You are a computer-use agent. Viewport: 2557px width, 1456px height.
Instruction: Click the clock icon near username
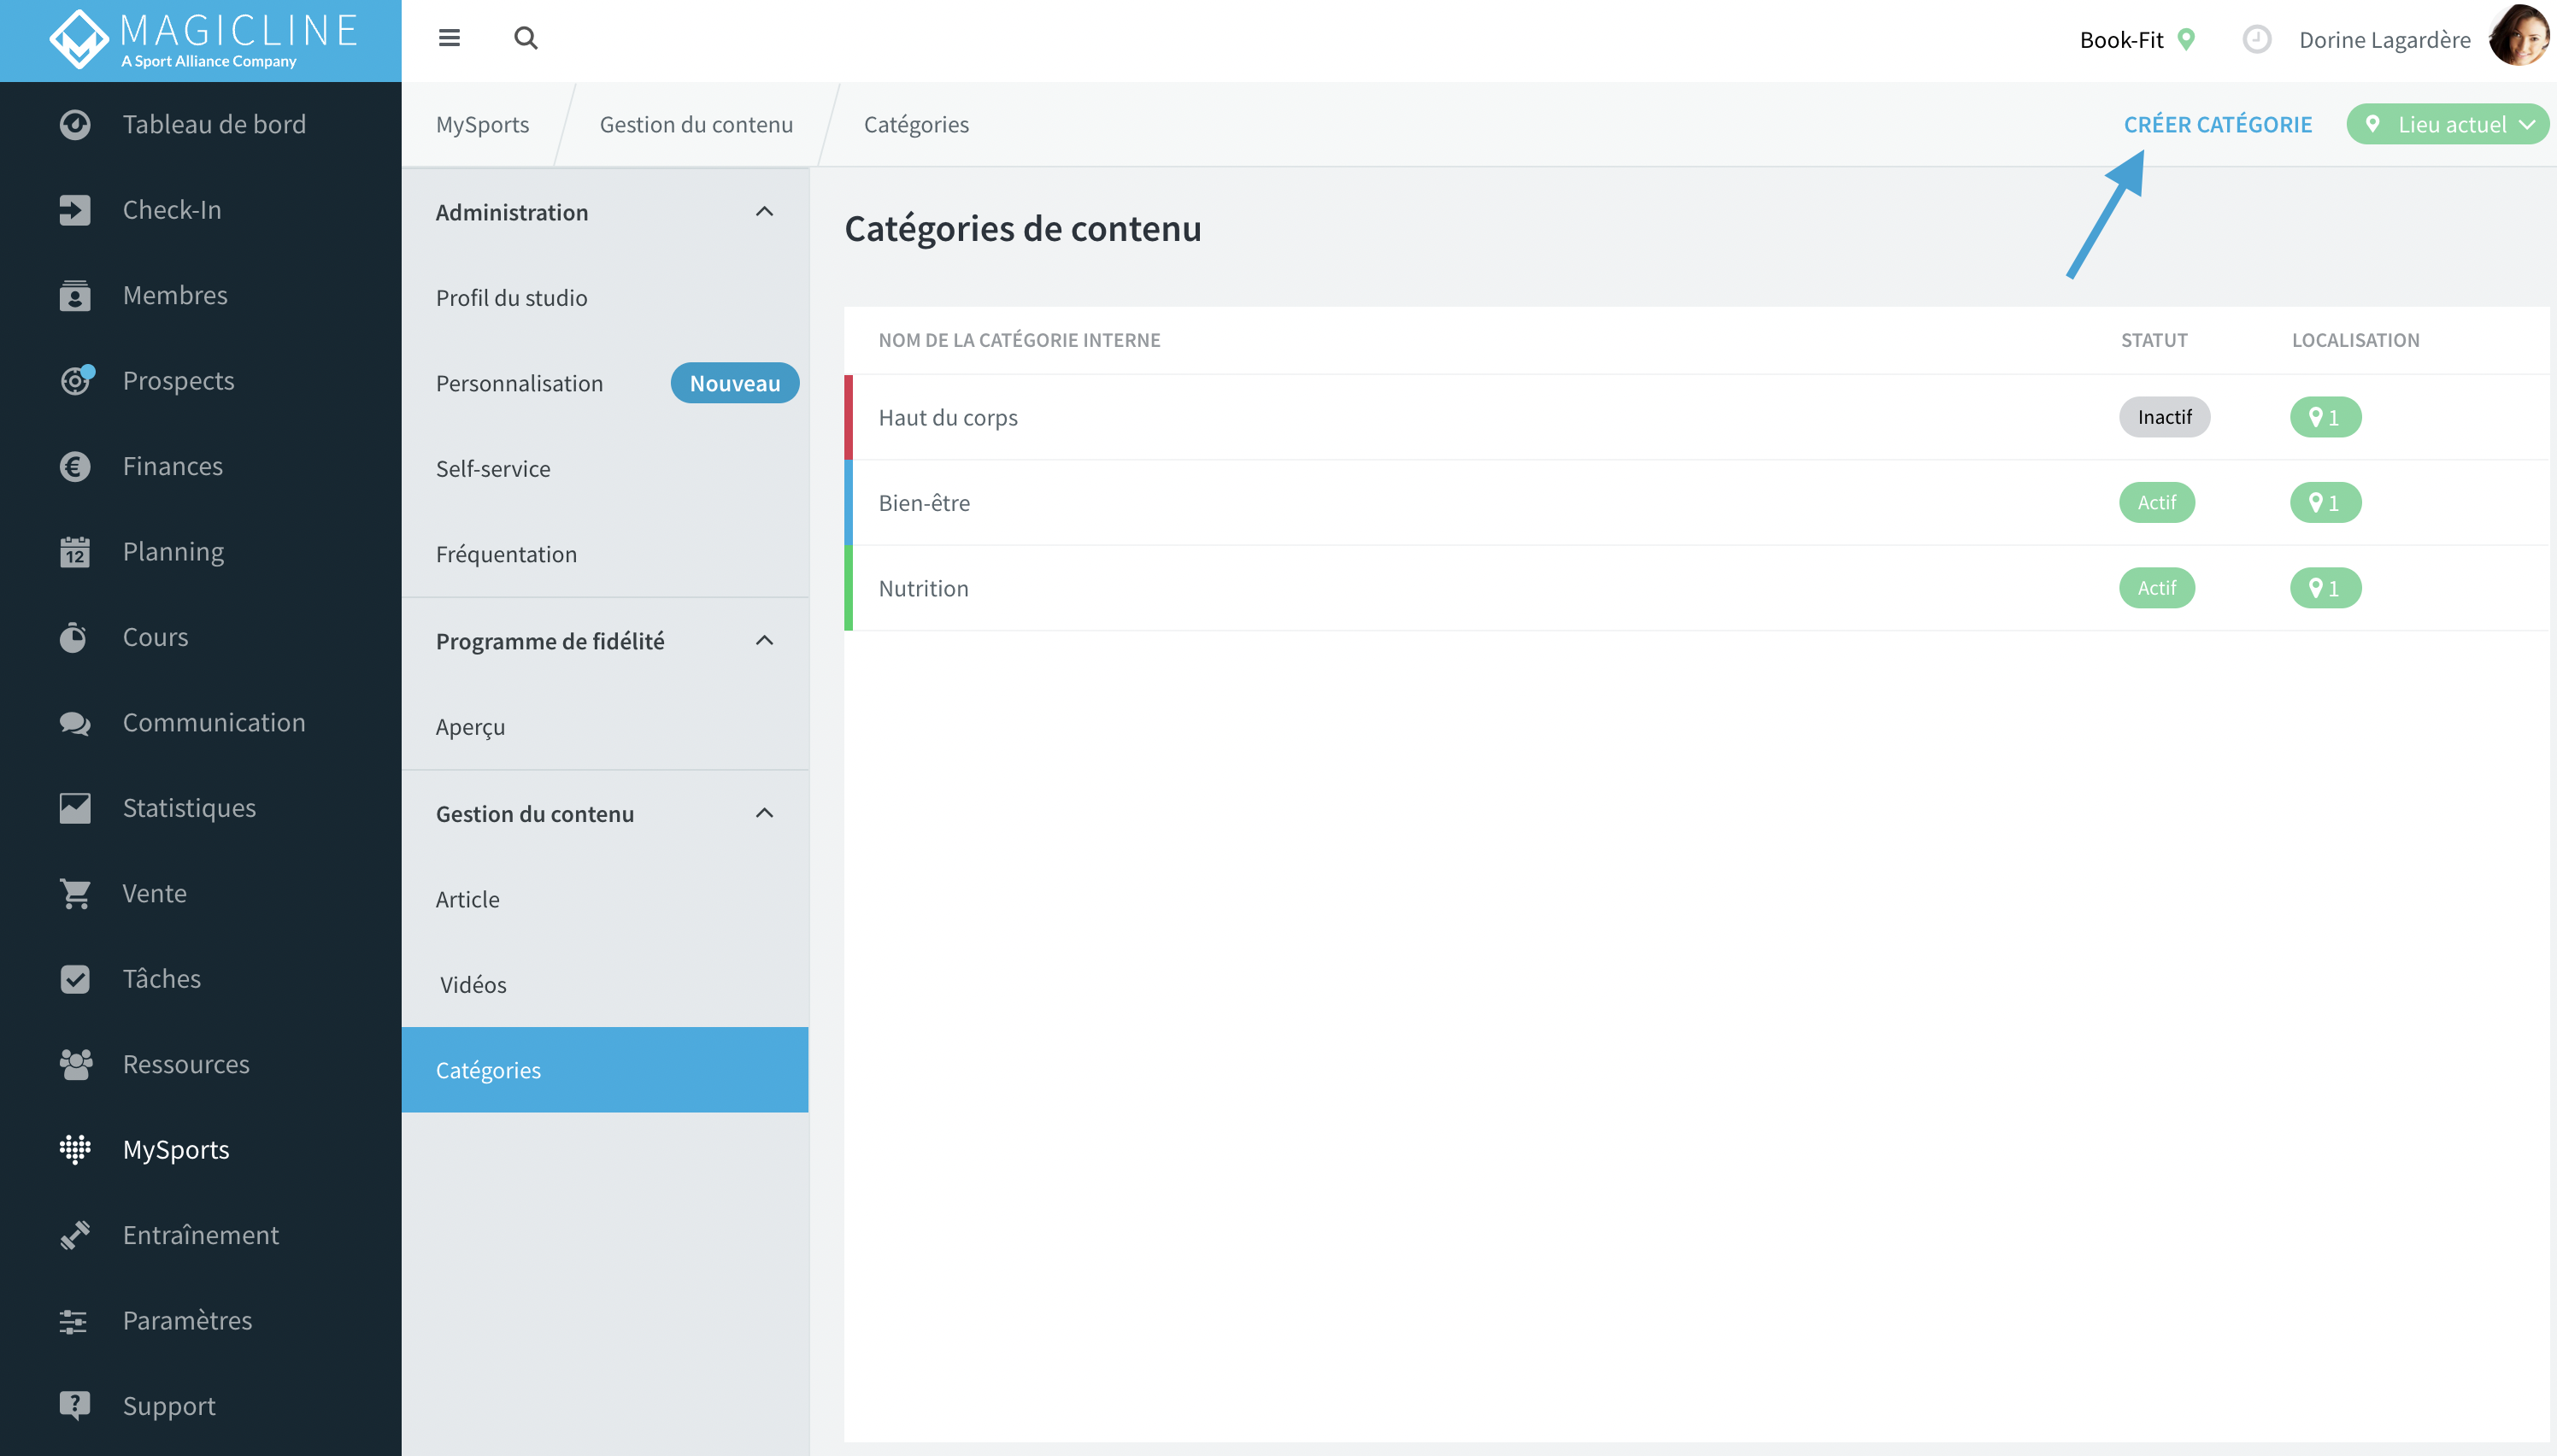[2257, 39]
